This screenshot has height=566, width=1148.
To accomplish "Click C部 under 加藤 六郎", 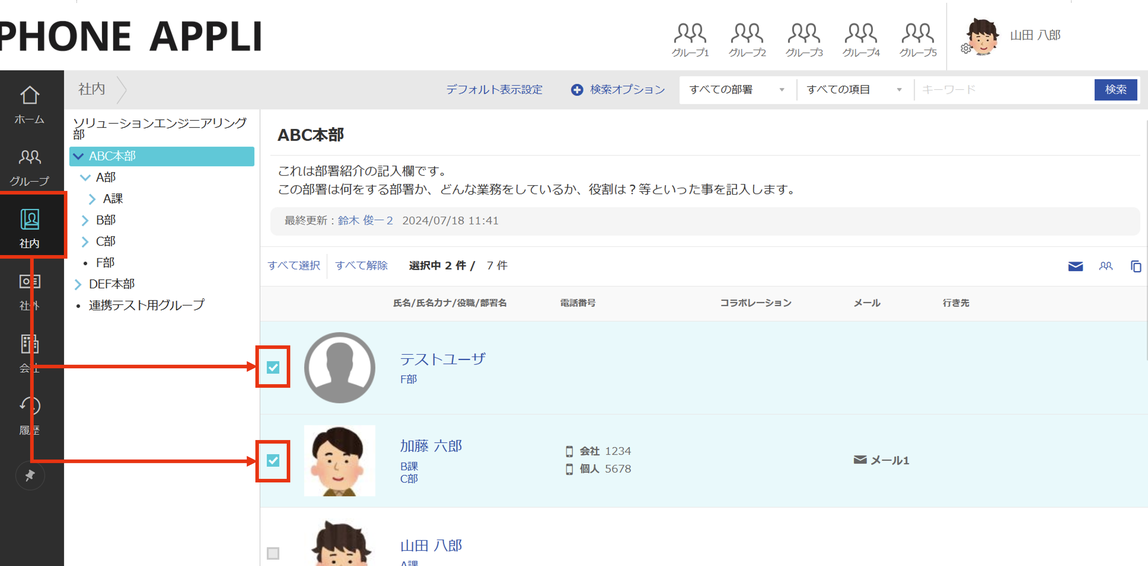I will [409, 479].
